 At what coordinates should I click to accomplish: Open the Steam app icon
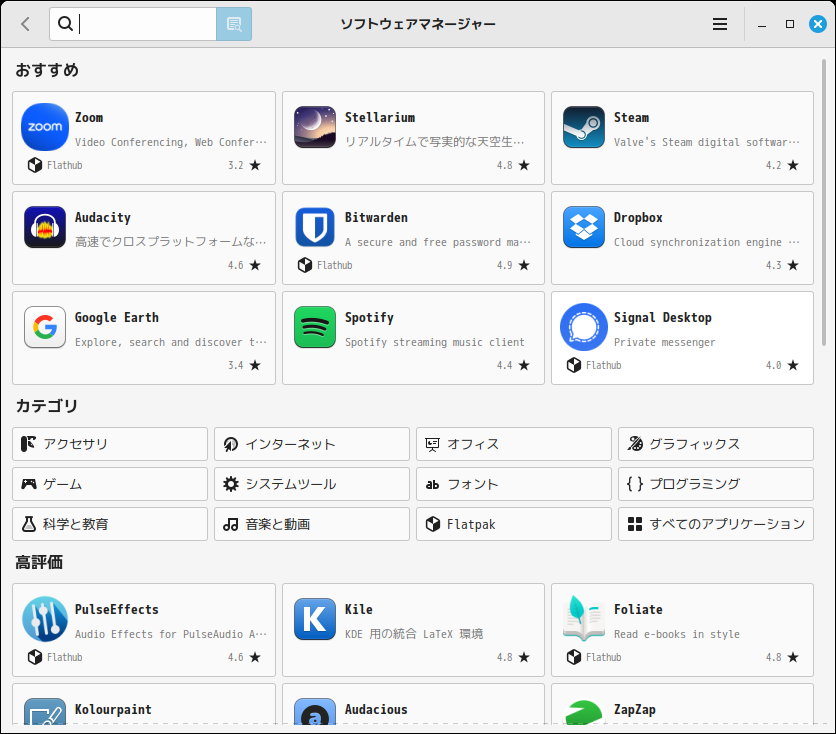(584, 127)
